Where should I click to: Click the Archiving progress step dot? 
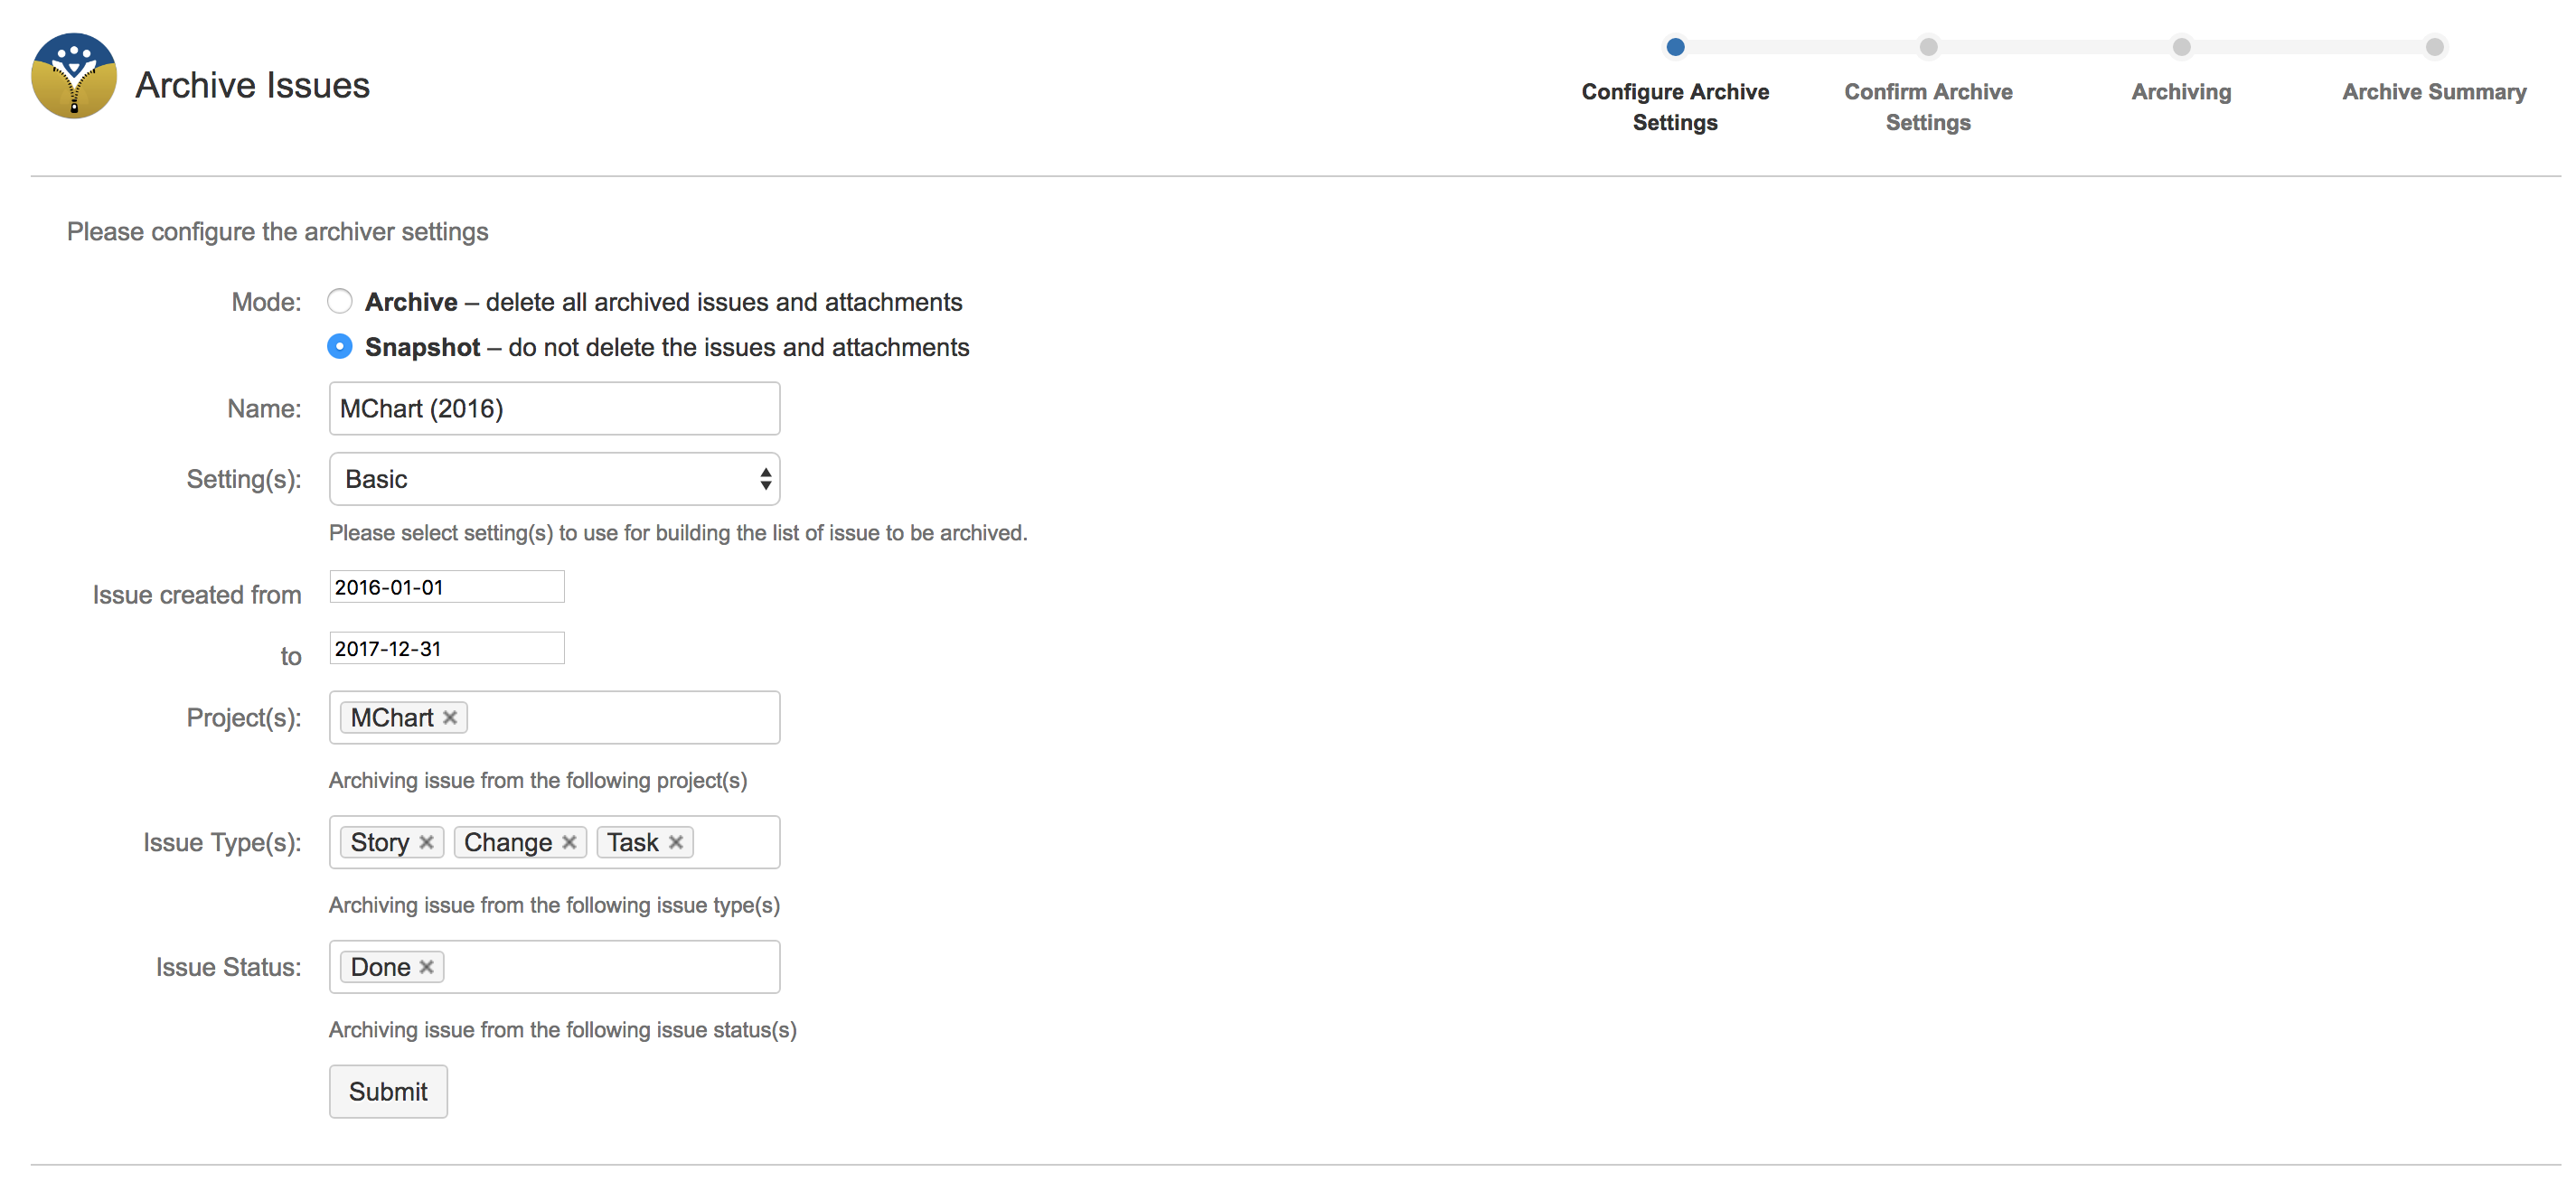(2181, 47)
